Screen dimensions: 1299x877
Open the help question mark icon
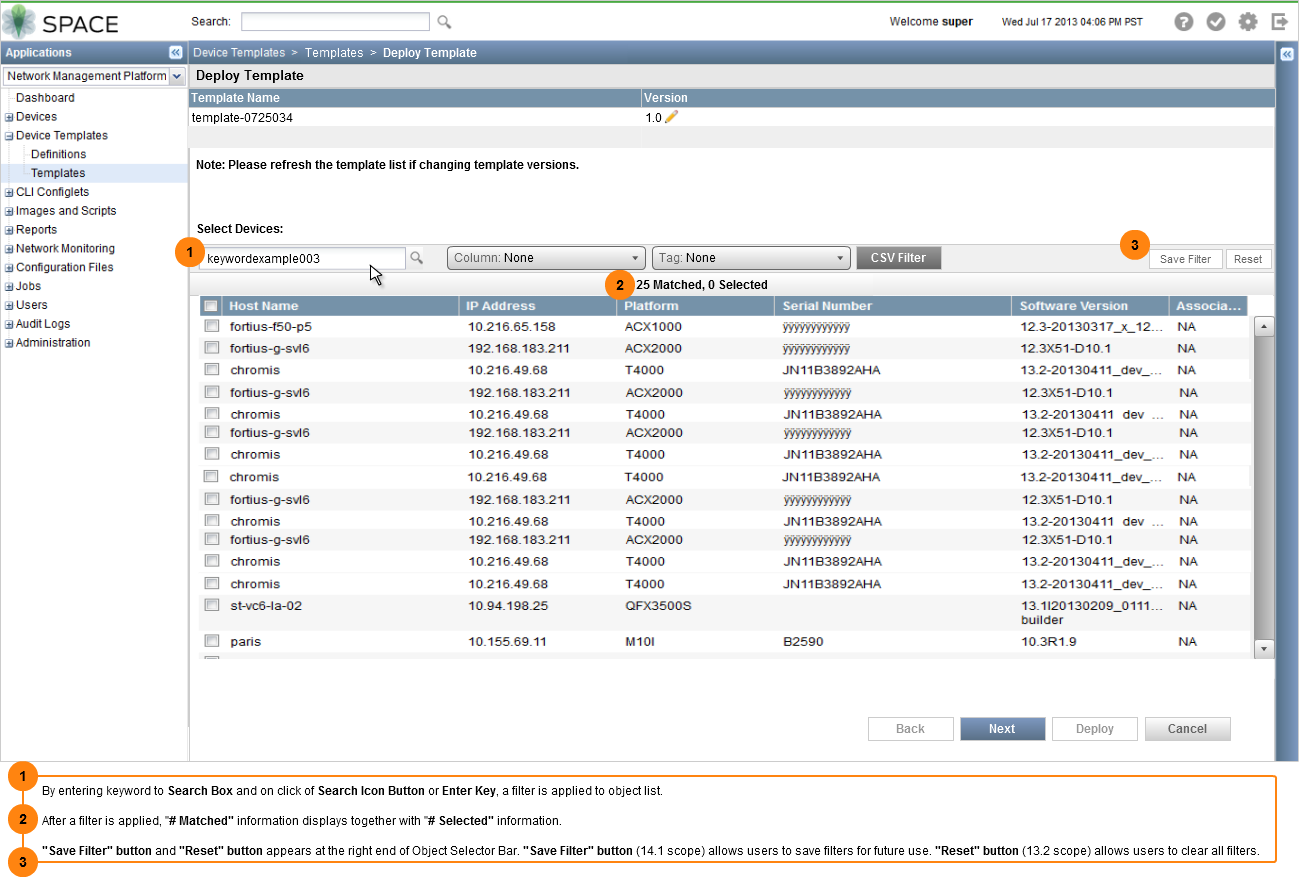[x=1184, y=22]
